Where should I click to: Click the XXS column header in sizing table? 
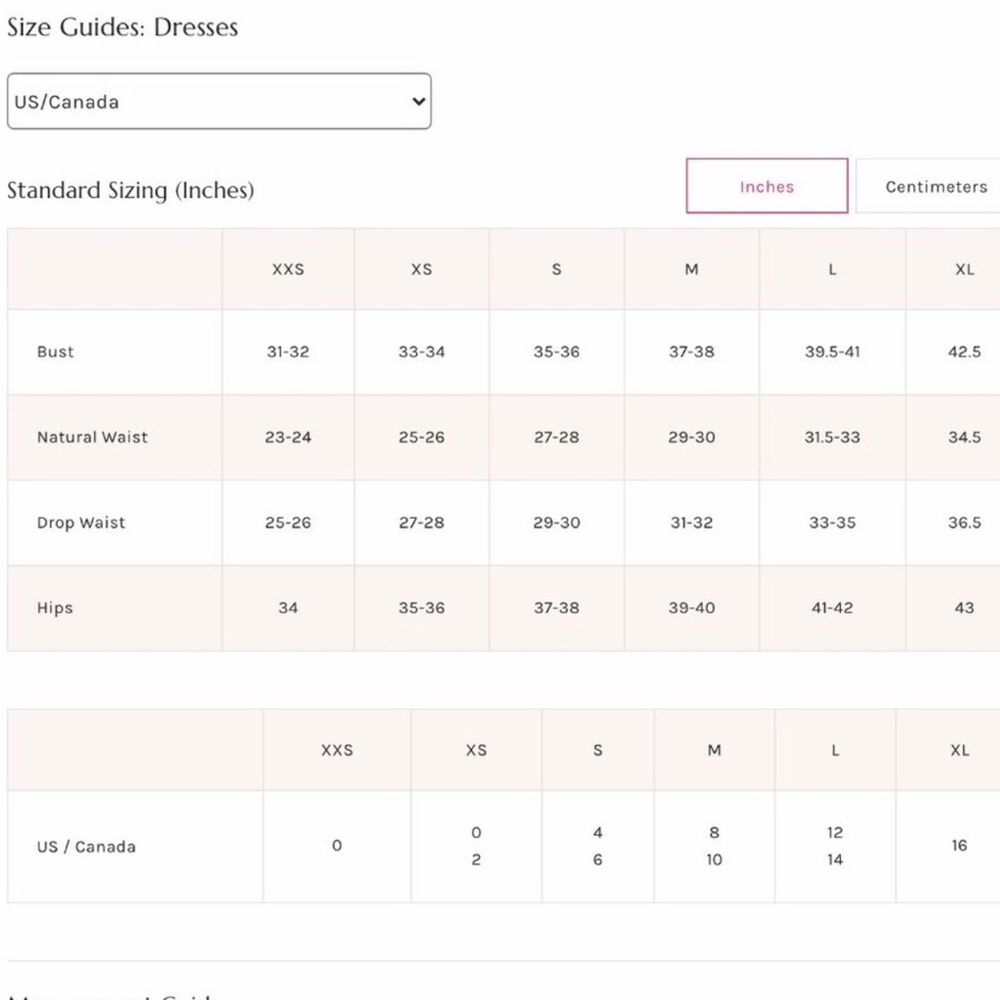point(288,269)
